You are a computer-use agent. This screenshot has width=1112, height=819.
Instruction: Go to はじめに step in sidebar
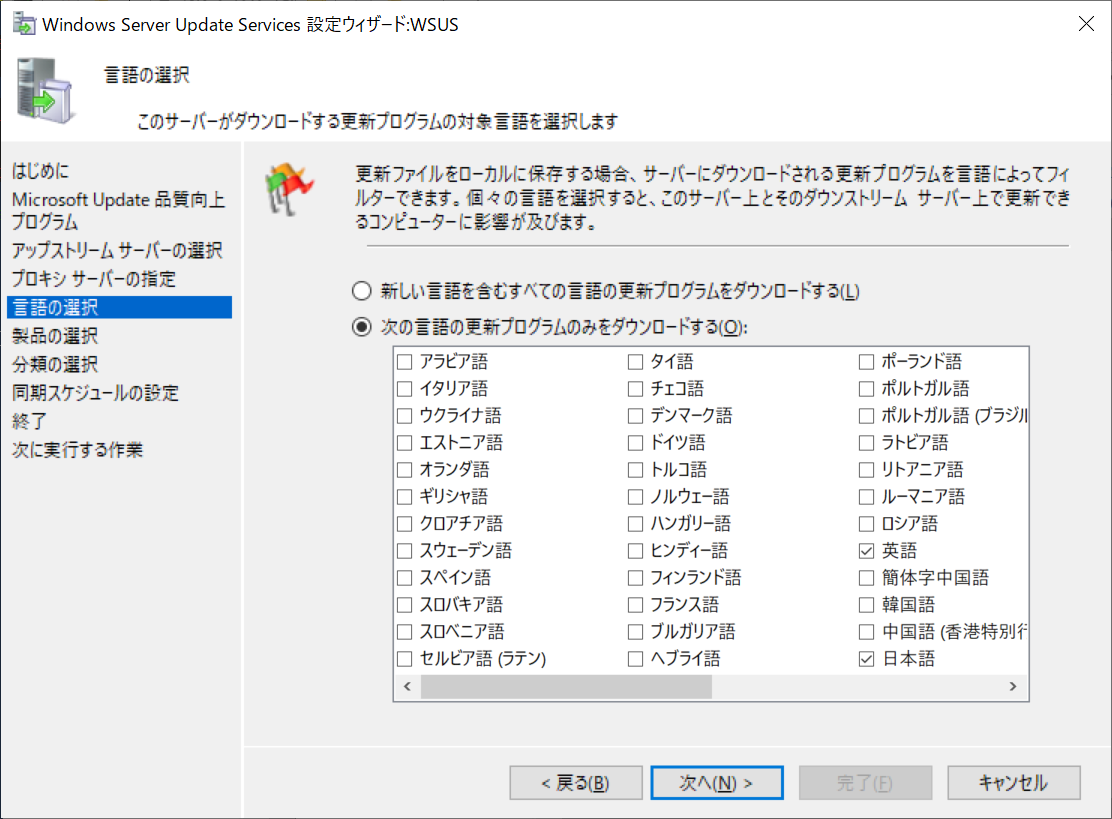tap(40, 170)
